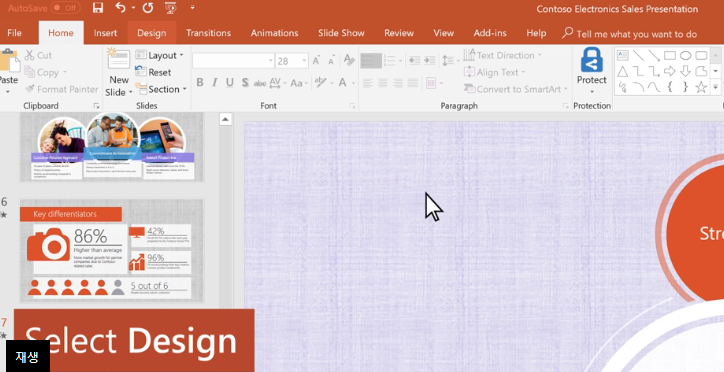Select the Oval shape
Image resolution: width=724 pixels, height=372 pixels.
click(x=686, y=56)
